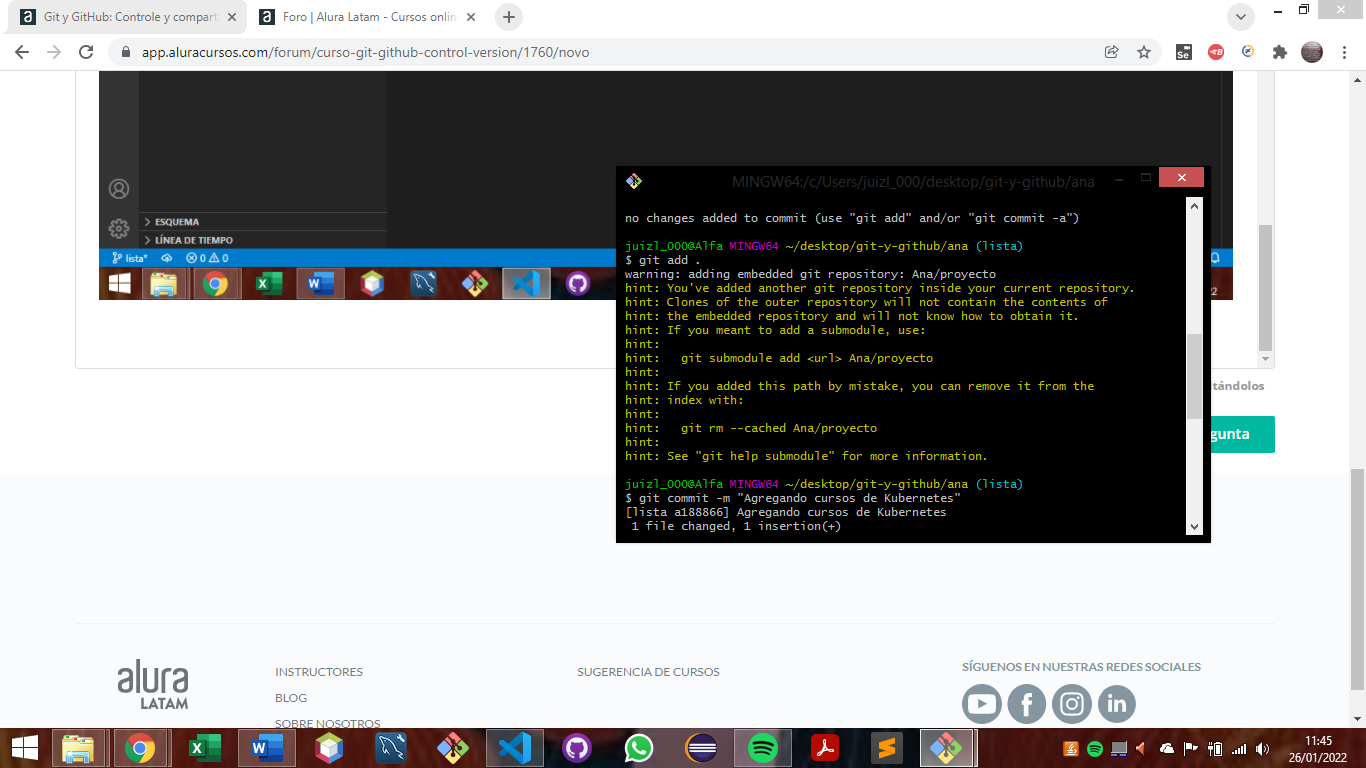Close the 'Foro | Alura Latam' browser tab
Image resolution: width=1366 pixels, height=768 pixels.
coord(473,17)
